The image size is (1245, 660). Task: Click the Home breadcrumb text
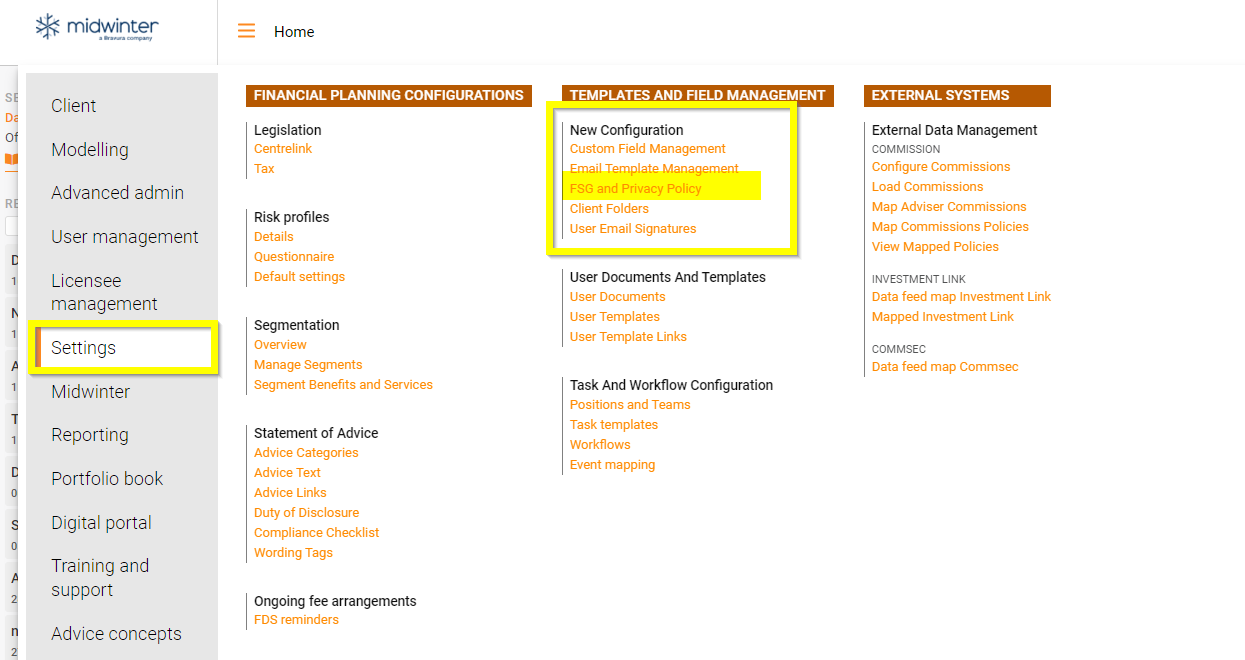[x=294, y=32]
